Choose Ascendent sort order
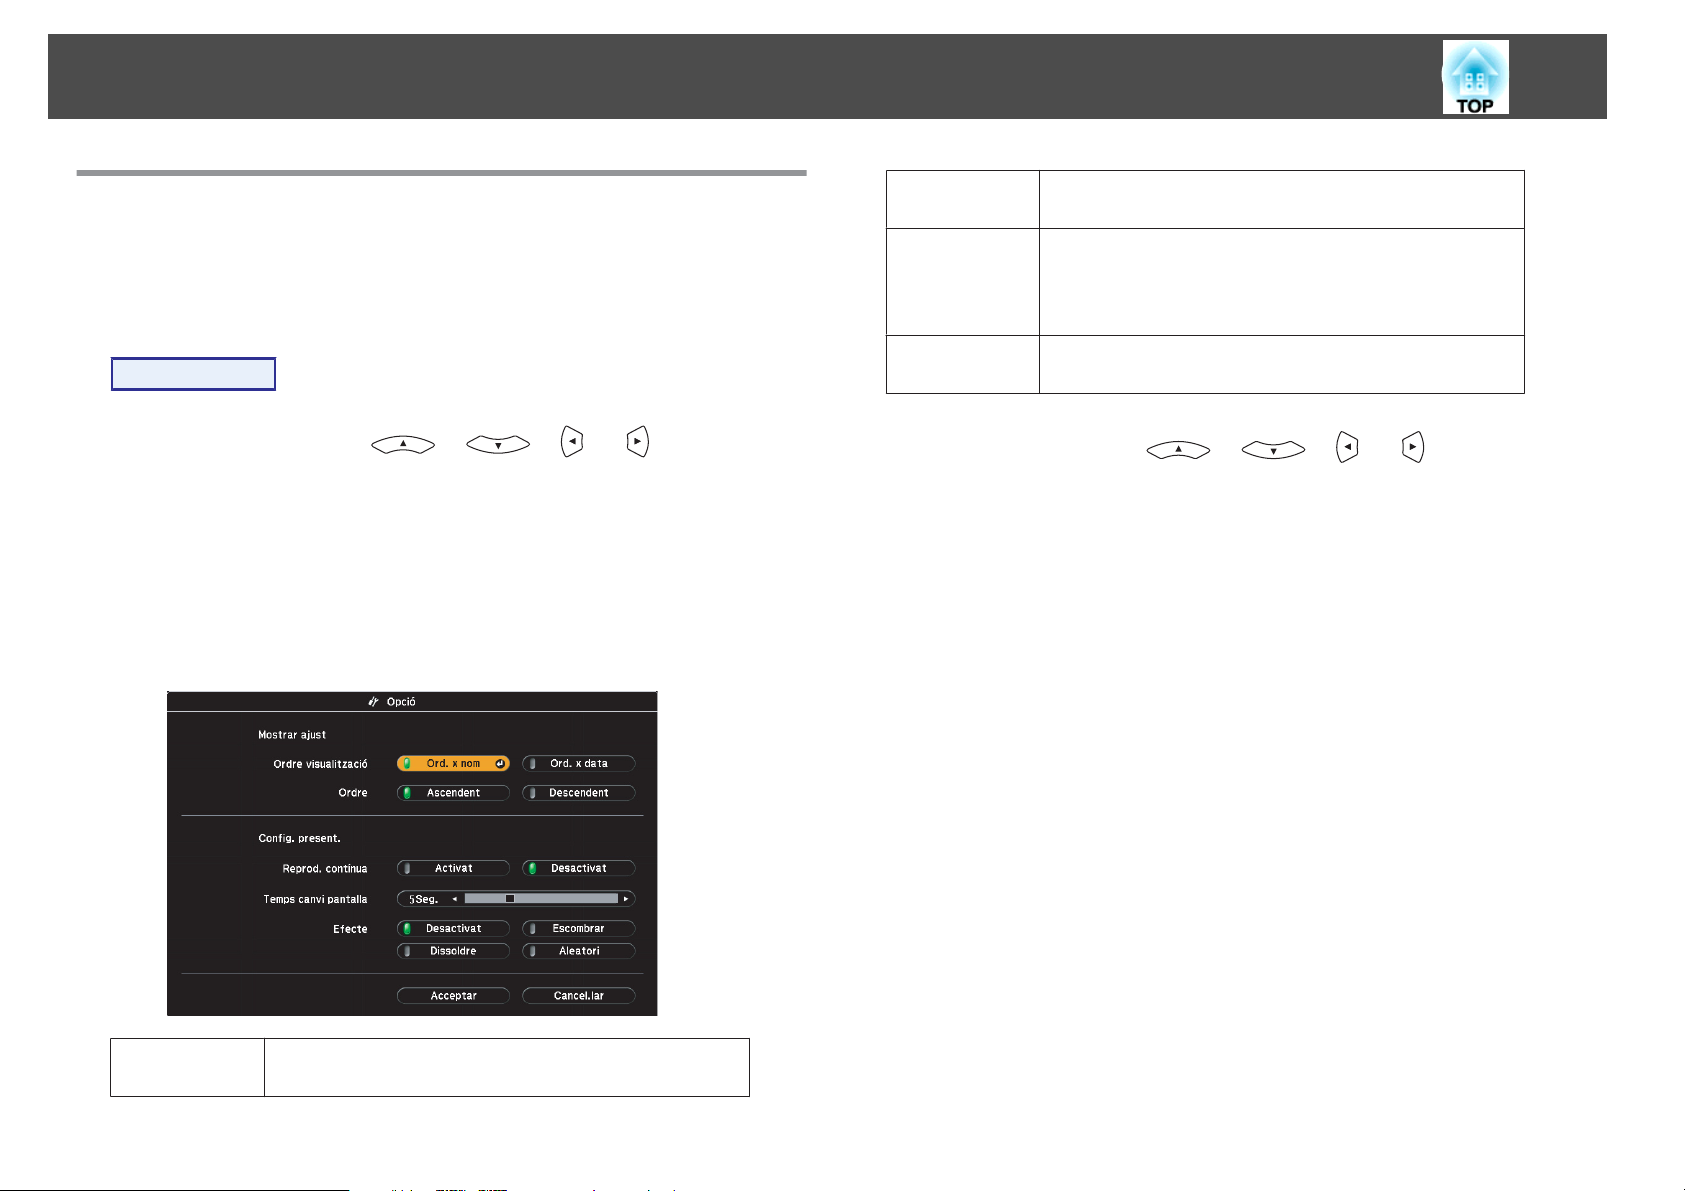This screenshot has width=1685, height=1191. (453, 793)
